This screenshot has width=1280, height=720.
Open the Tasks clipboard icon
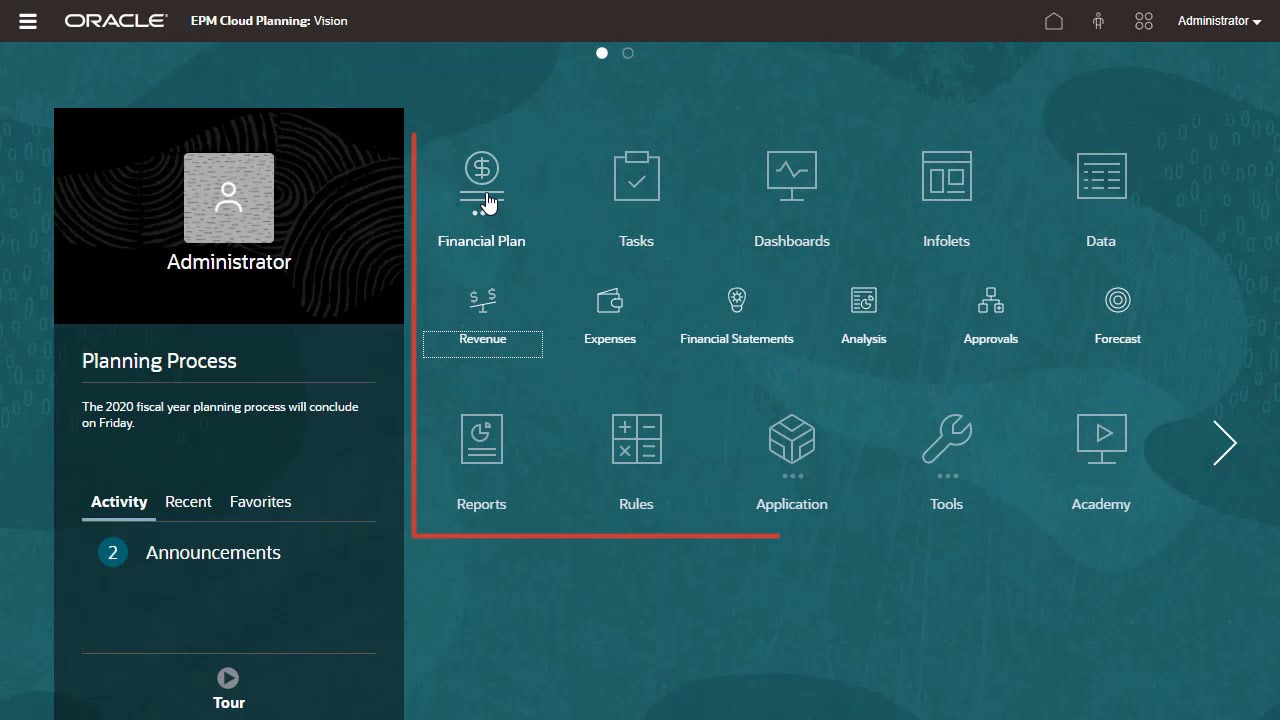[637, 176]
